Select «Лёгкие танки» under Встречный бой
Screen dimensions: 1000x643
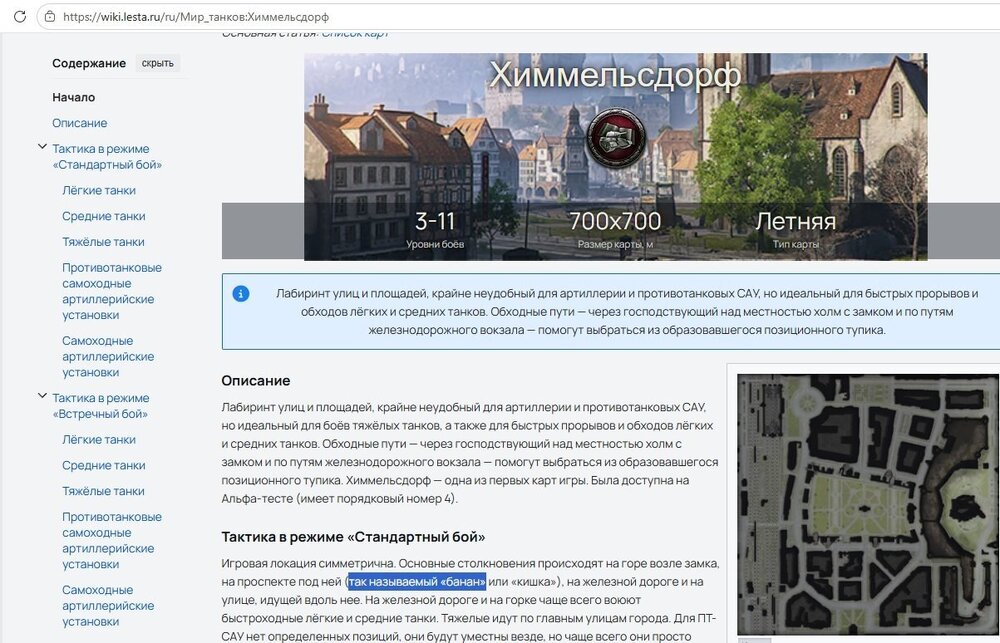[99, 440]
